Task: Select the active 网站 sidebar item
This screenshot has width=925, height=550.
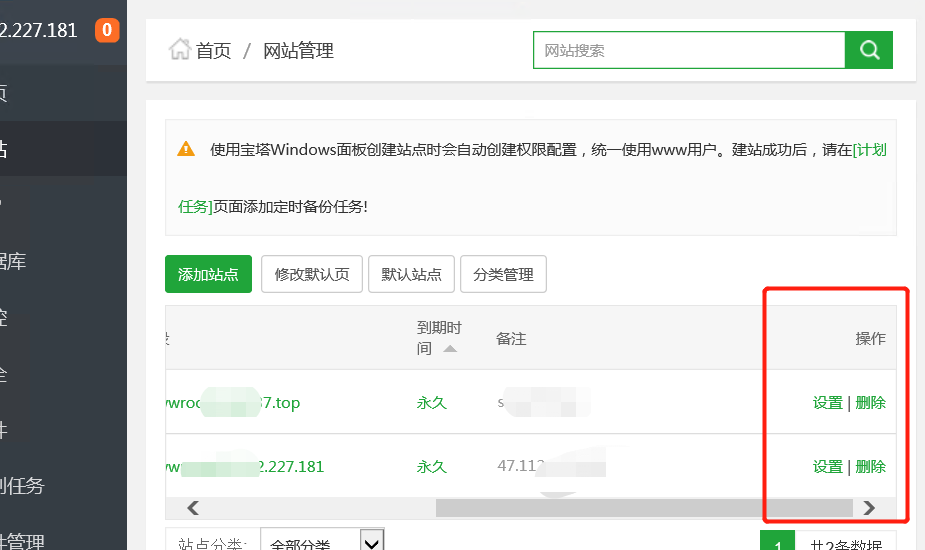Action: click(63, 149)
